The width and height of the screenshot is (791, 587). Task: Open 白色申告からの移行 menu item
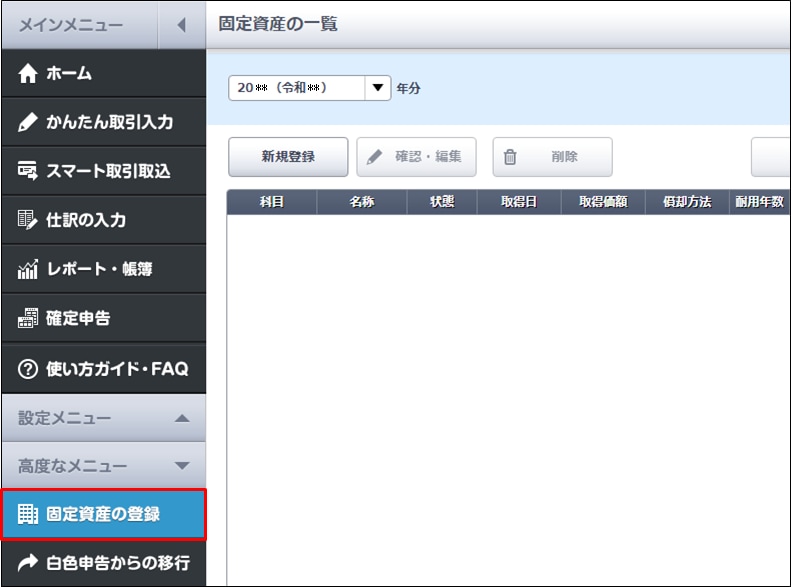pos(103,563)
